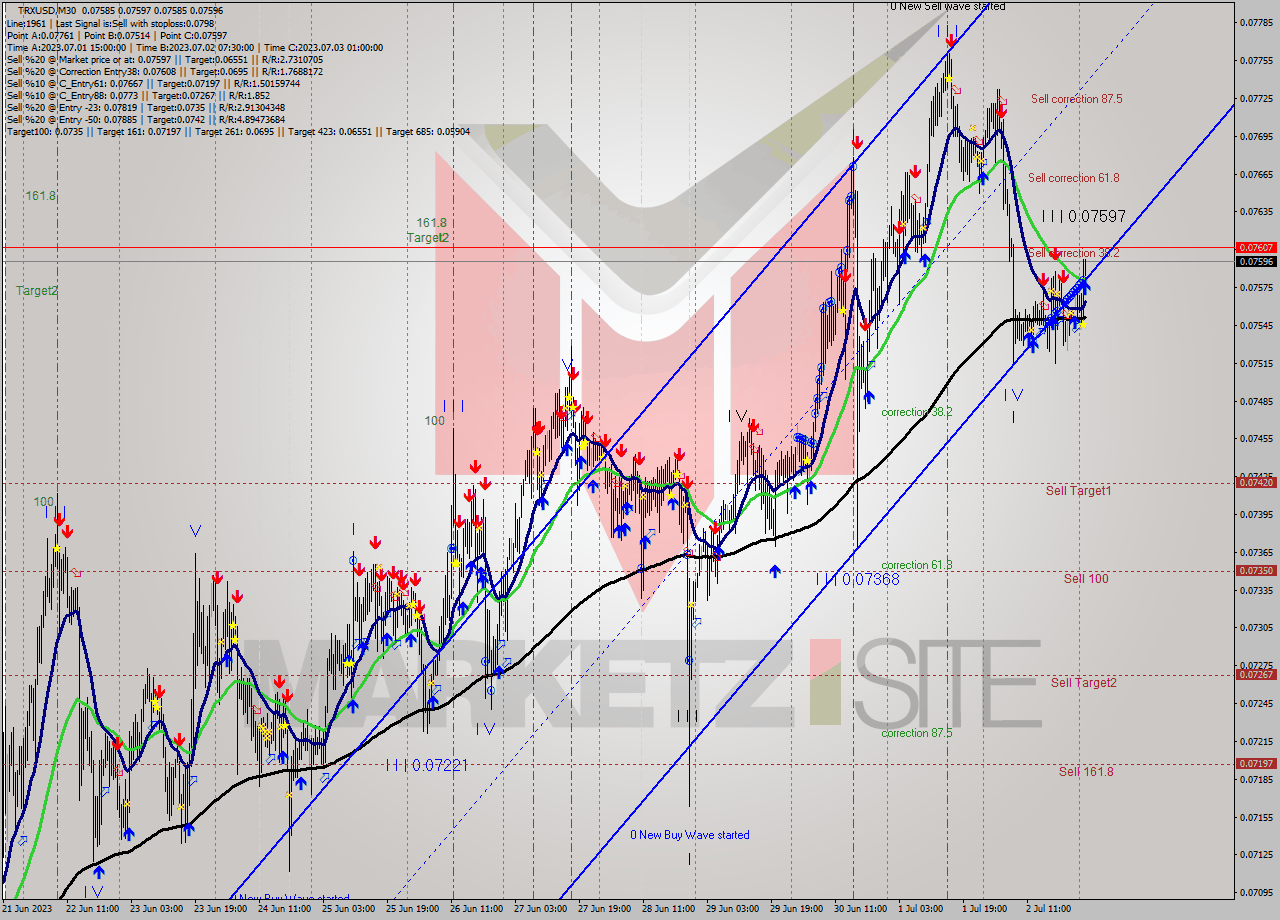Click the '24 Jun 11:00' time axis label
Screen dimensions: 1280x920
click(x=285, y=910)
